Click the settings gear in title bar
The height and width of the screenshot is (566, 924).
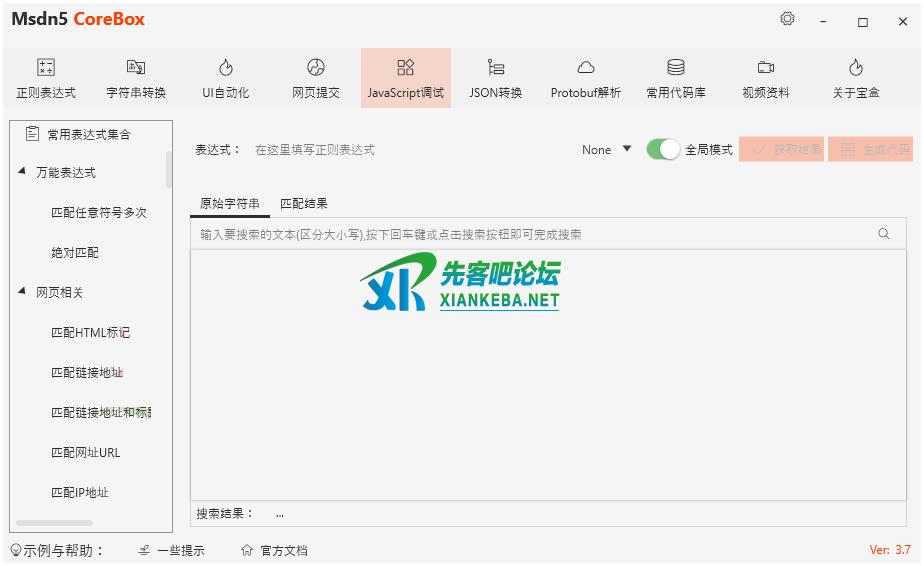[x=787, y=19]
